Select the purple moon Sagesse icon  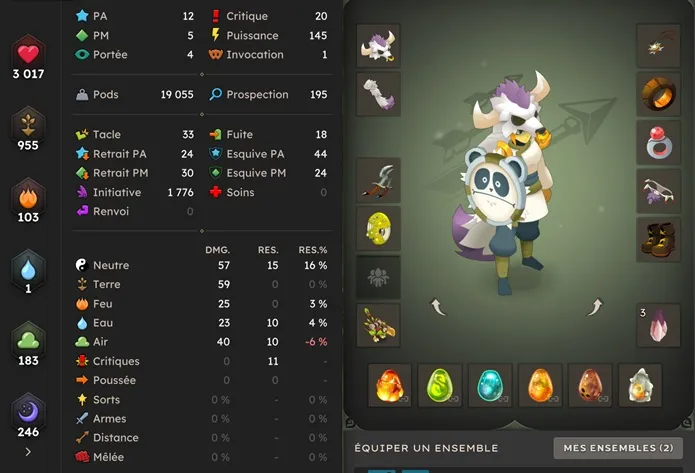[28, 412]
